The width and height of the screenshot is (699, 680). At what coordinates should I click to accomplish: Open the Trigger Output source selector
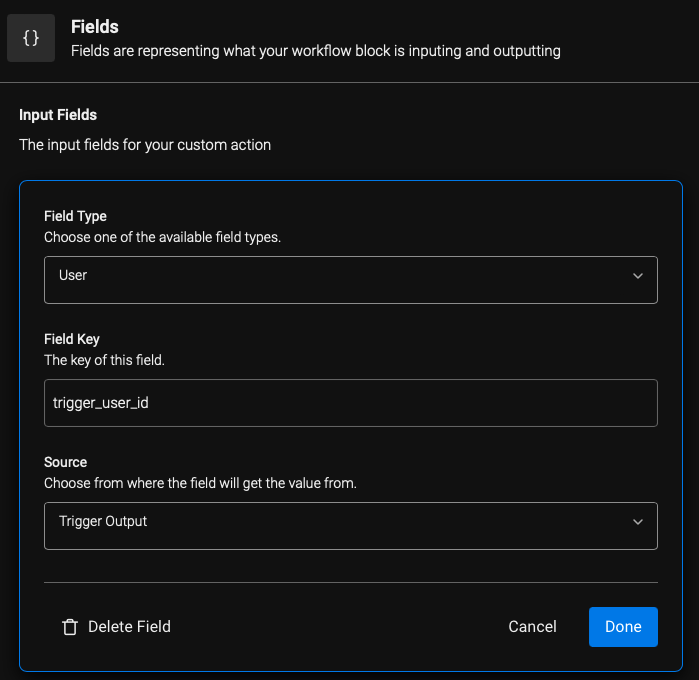(x=351, y=526)
